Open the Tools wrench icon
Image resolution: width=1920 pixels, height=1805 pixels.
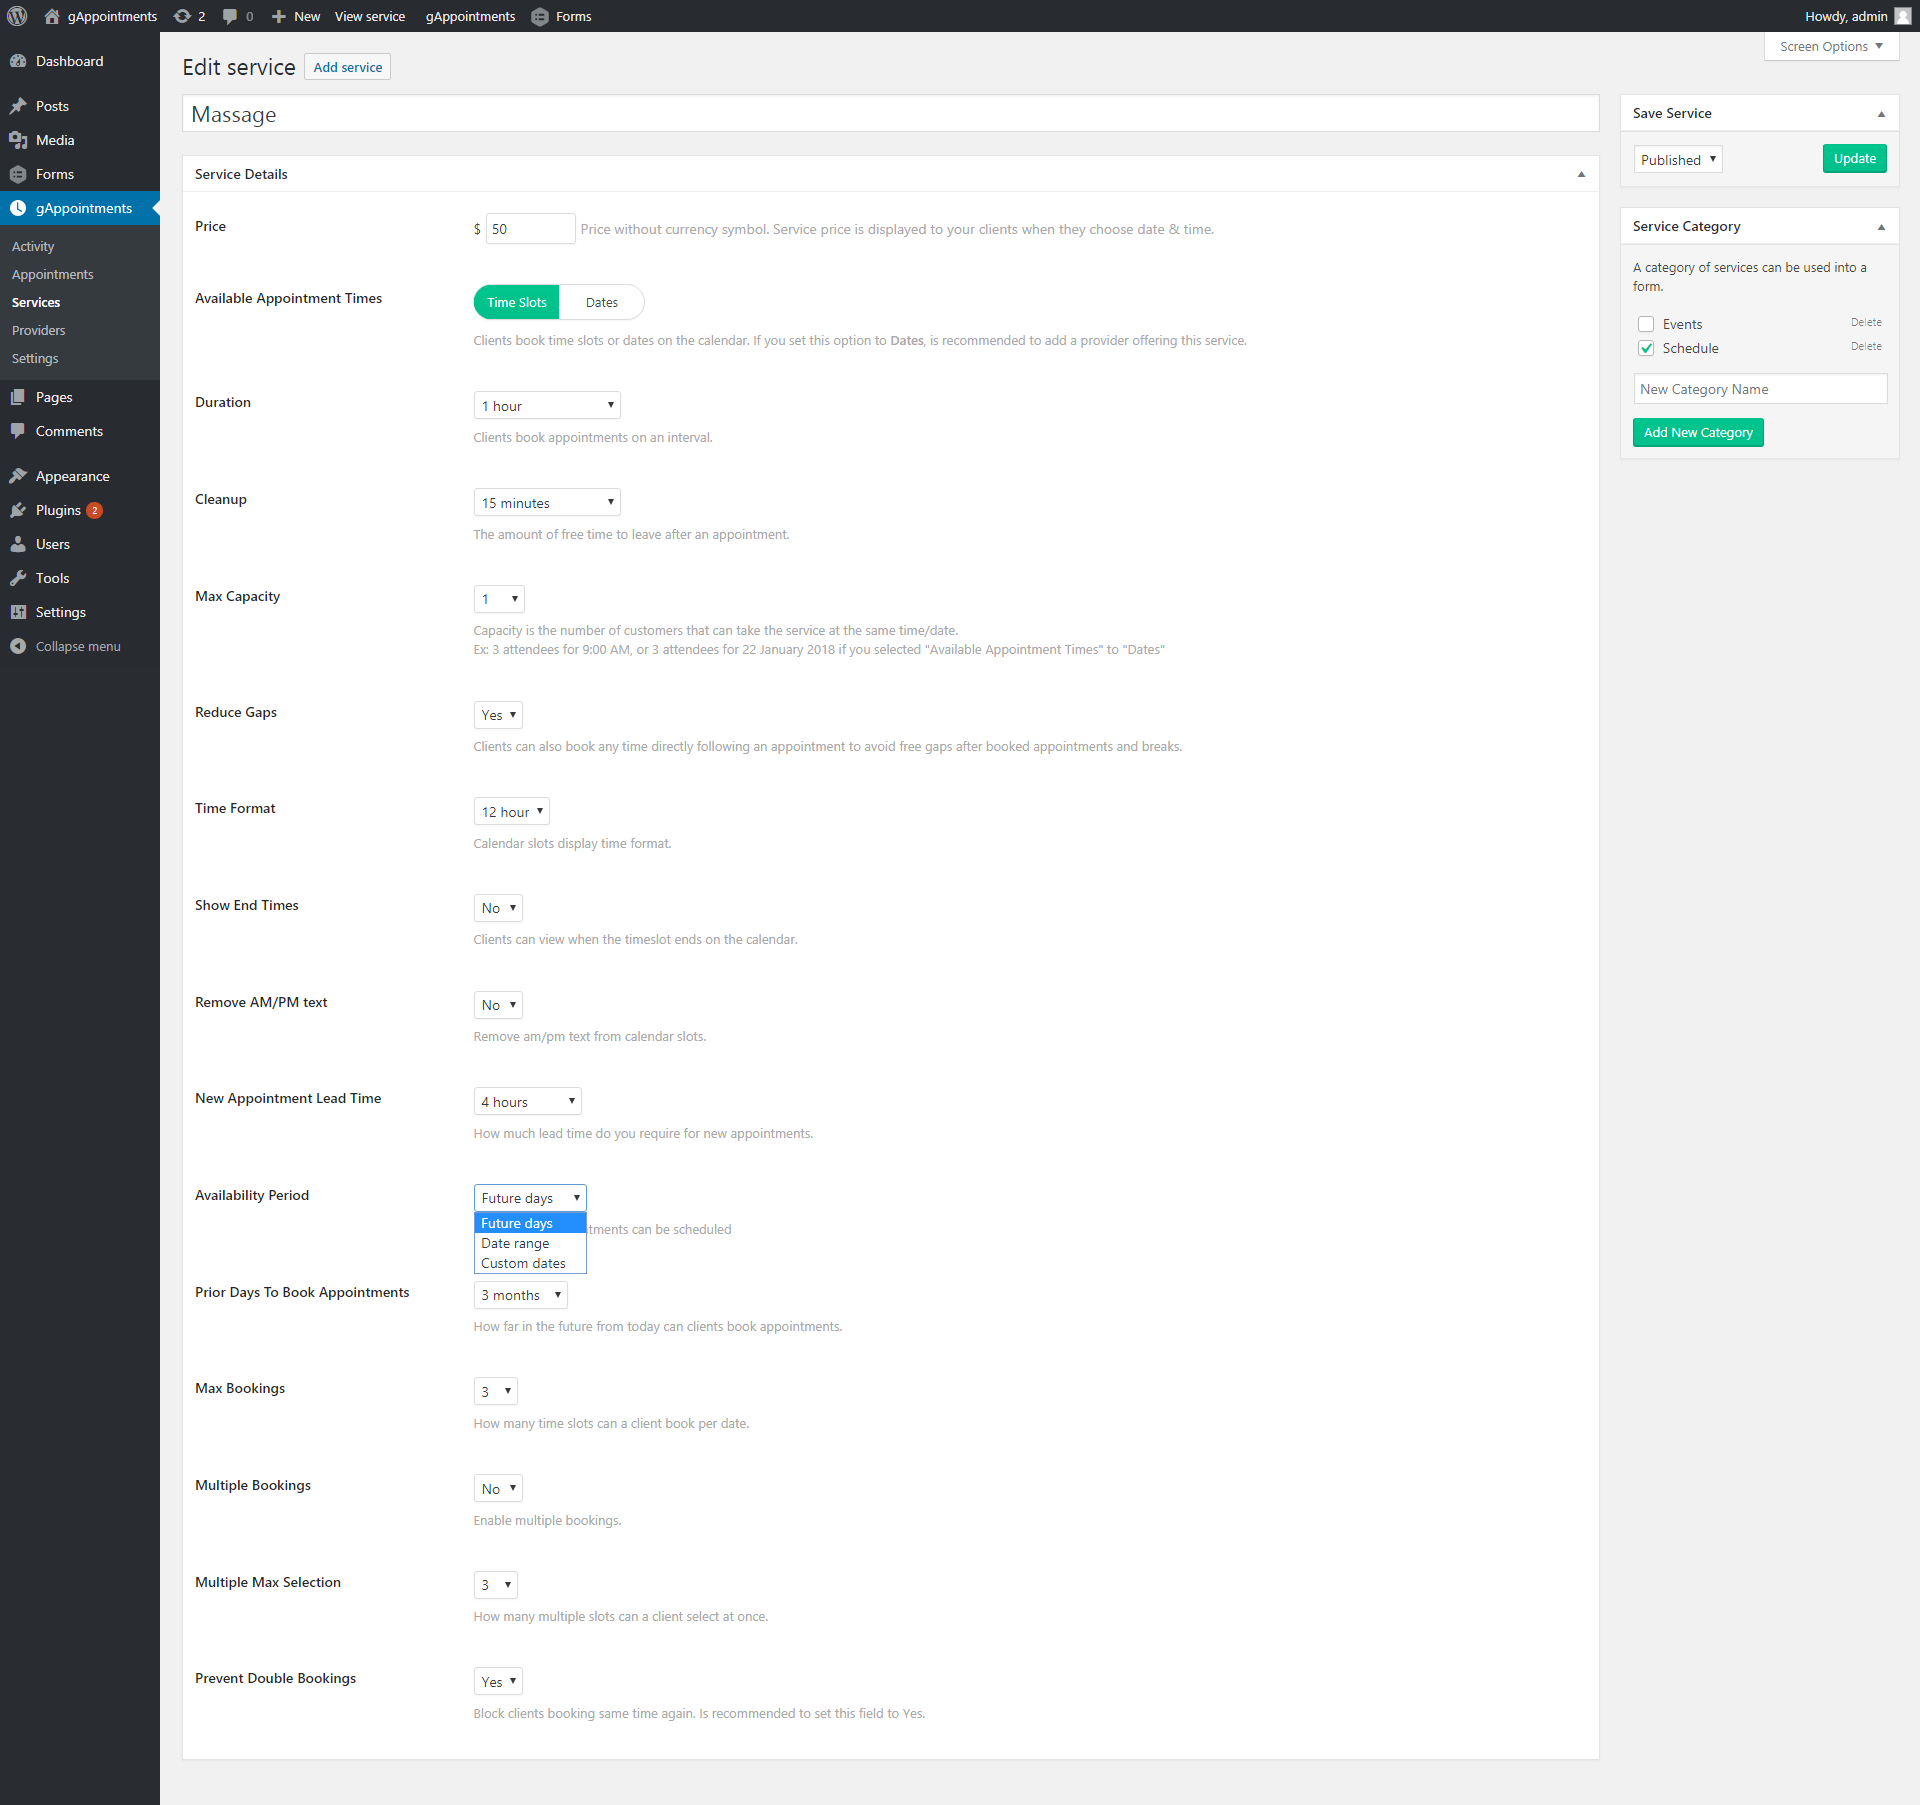[18, 578]
